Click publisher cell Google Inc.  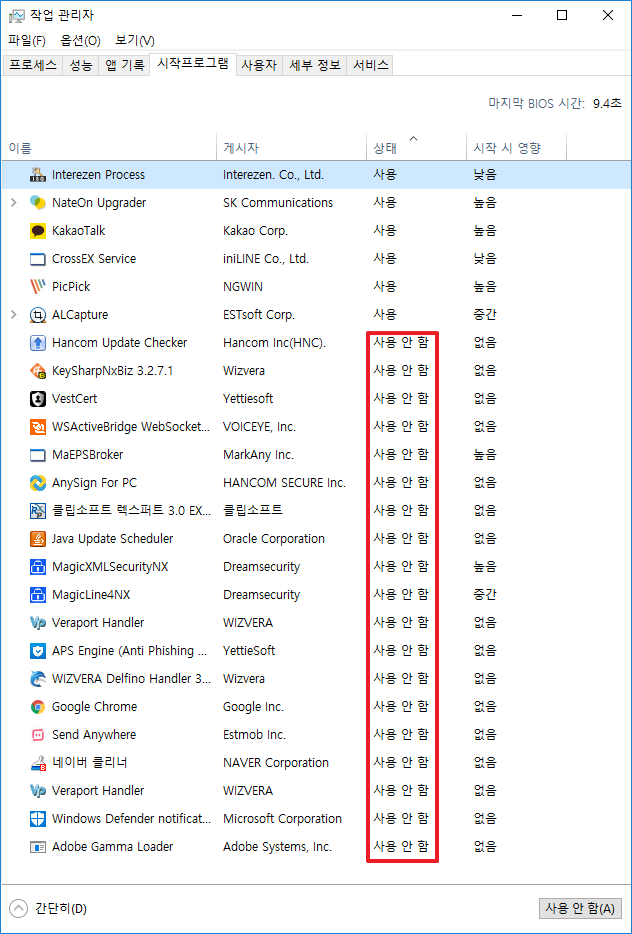[x=253, y=707]
